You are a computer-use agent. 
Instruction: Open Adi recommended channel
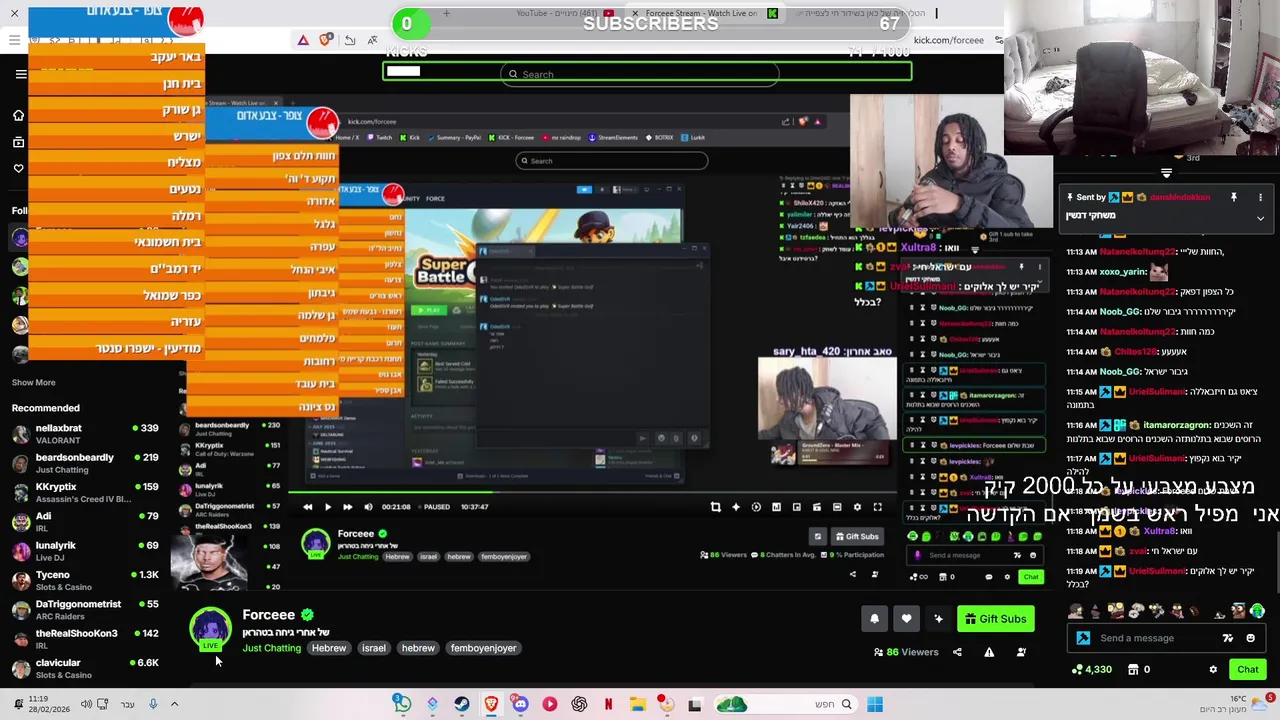coord(85,522)
